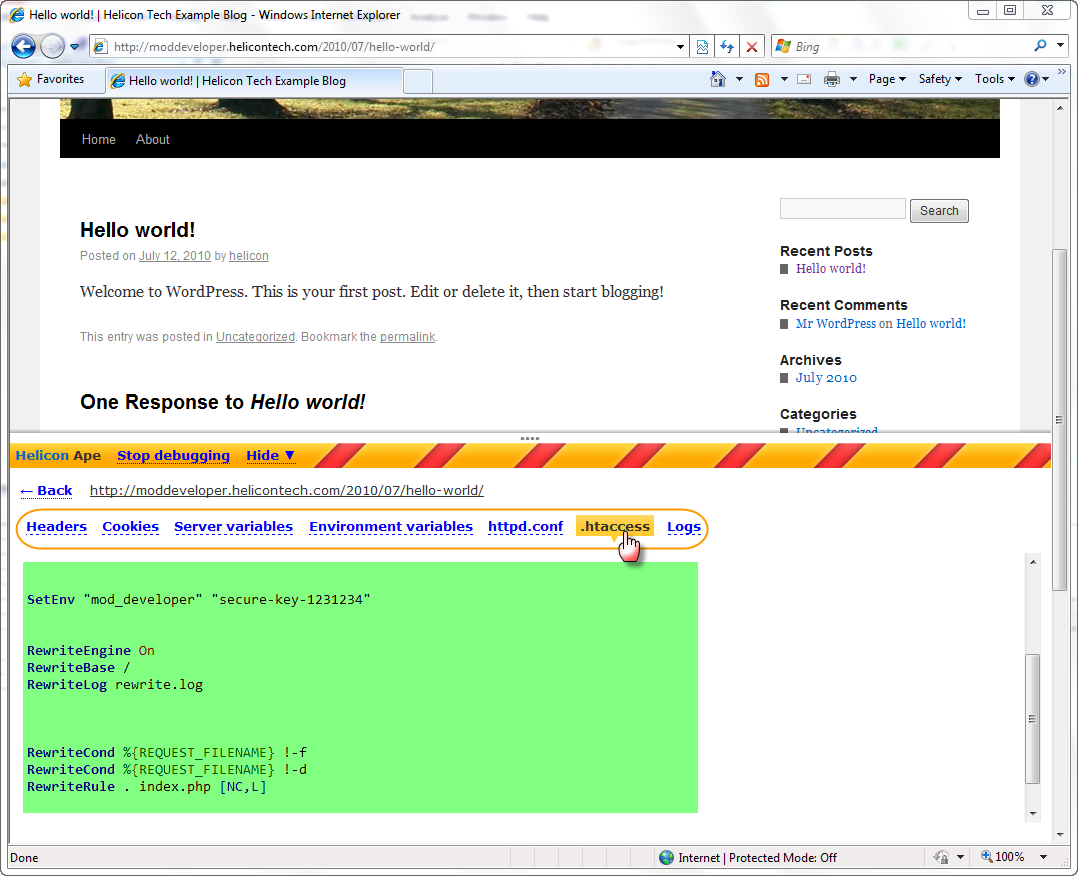
Task: Switch to the Cookies tab in Helicon Ape
Action: (130, 527)
